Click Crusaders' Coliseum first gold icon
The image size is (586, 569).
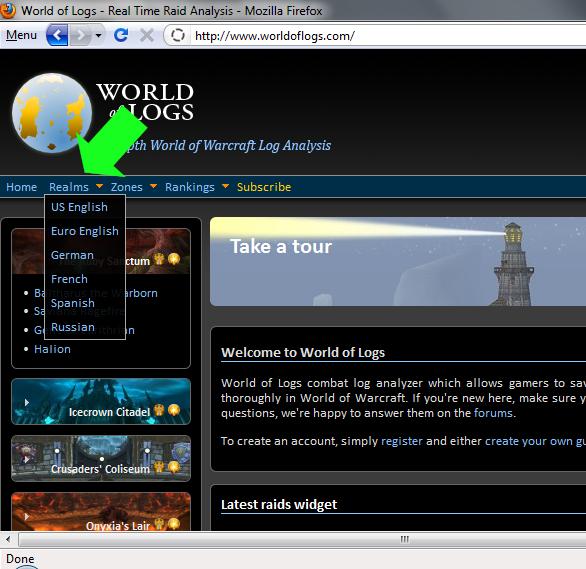tap(159, 467)
